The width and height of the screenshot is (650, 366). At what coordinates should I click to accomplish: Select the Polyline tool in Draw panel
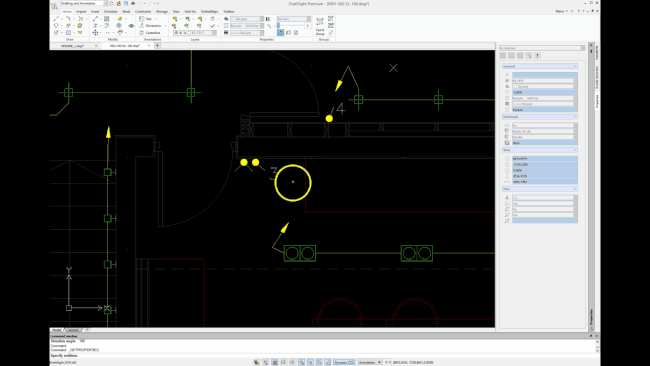pyautogui.click(x=68, y=19)
